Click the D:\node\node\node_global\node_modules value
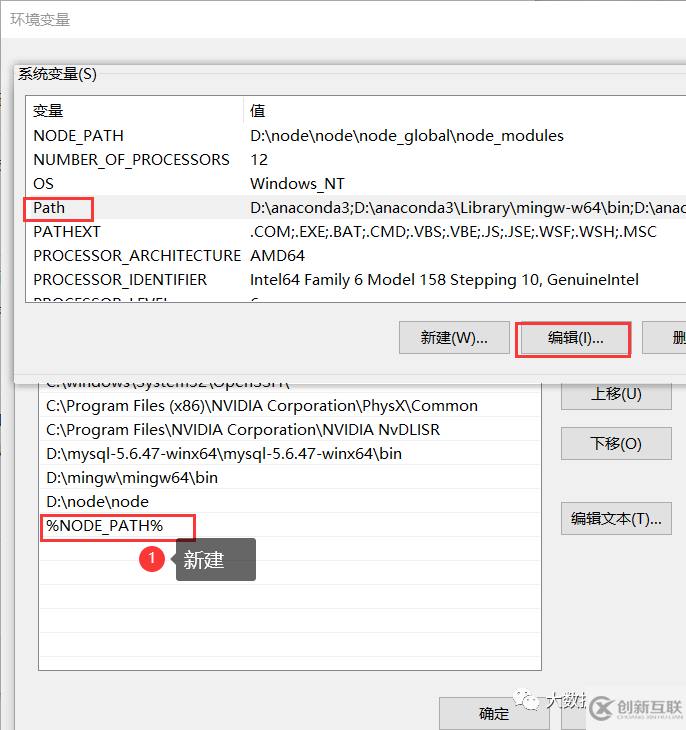Screen dimensions: 686x730 (x=407, y=136)
